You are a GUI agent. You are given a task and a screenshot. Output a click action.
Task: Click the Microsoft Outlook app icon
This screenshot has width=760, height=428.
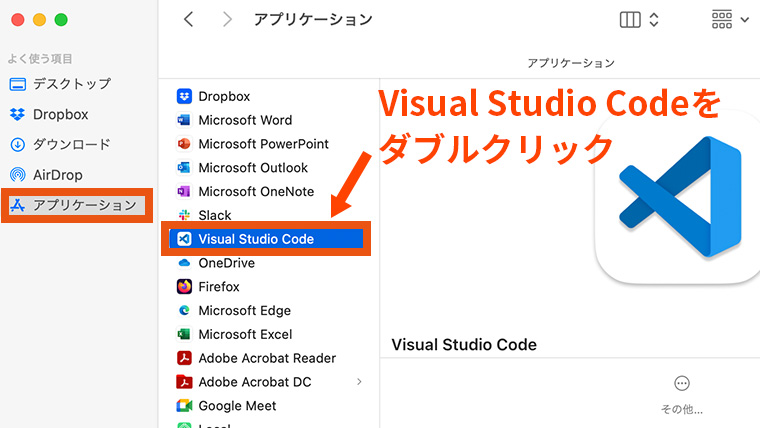click(x=184, y=168)
